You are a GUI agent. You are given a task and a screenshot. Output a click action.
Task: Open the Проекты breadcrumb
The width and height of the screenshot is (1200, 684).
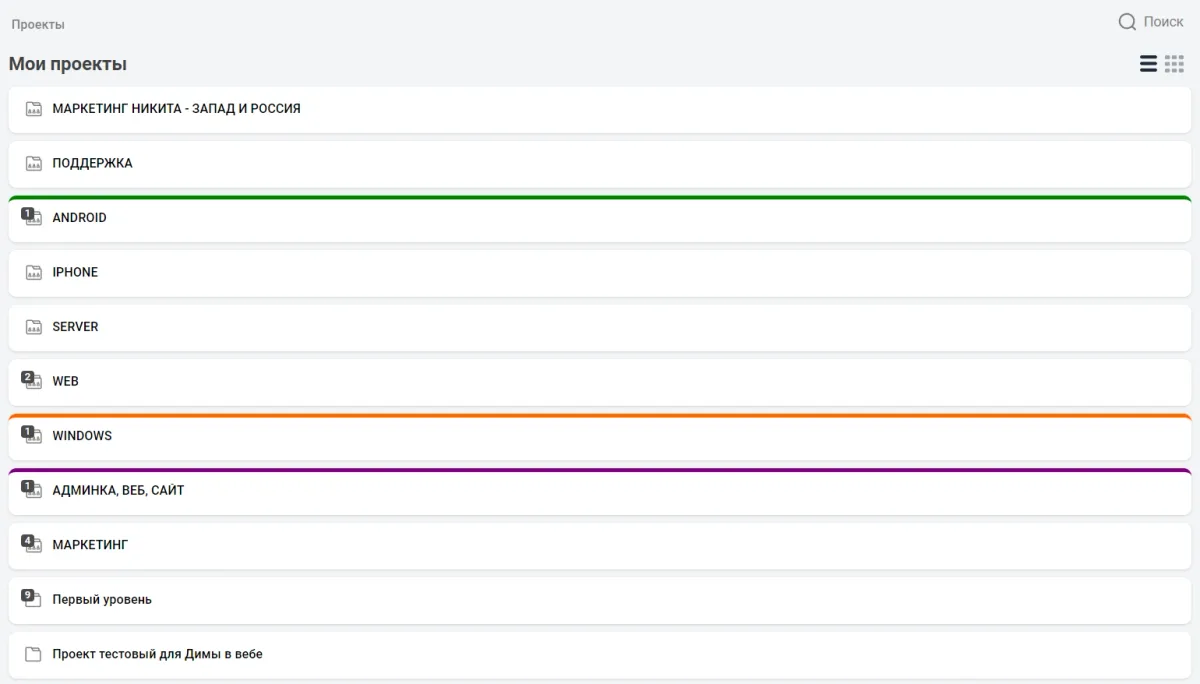tap(38, 24)
